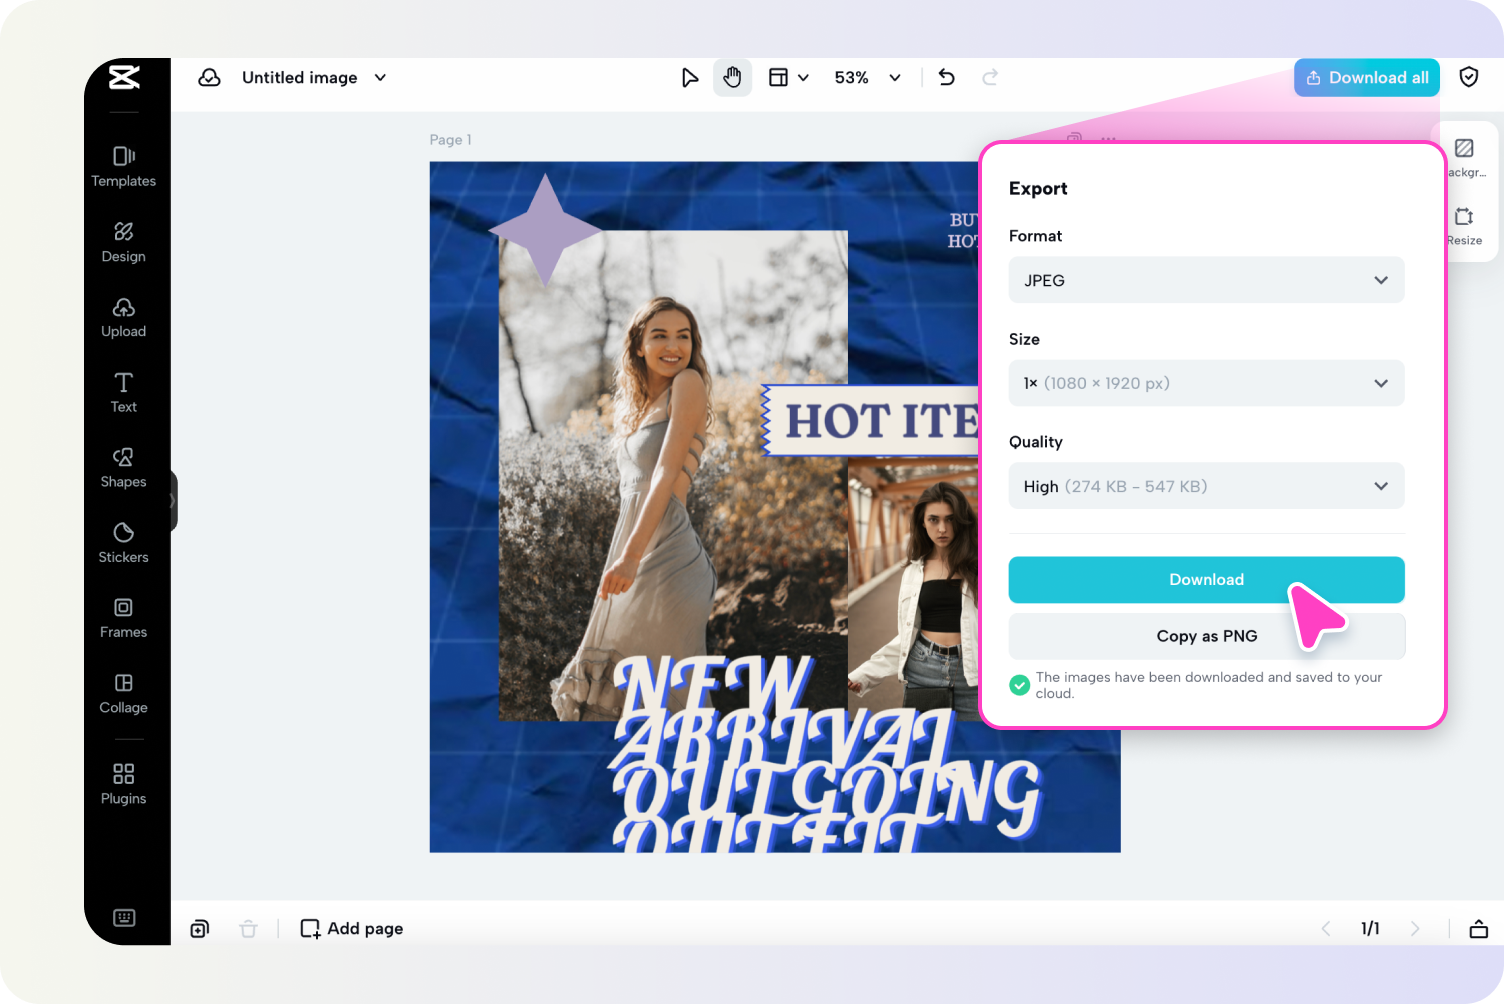Screen dimensions: 1504x1004
Task: Select the Text tool in the sidebar
Action: tap(123, 392)
